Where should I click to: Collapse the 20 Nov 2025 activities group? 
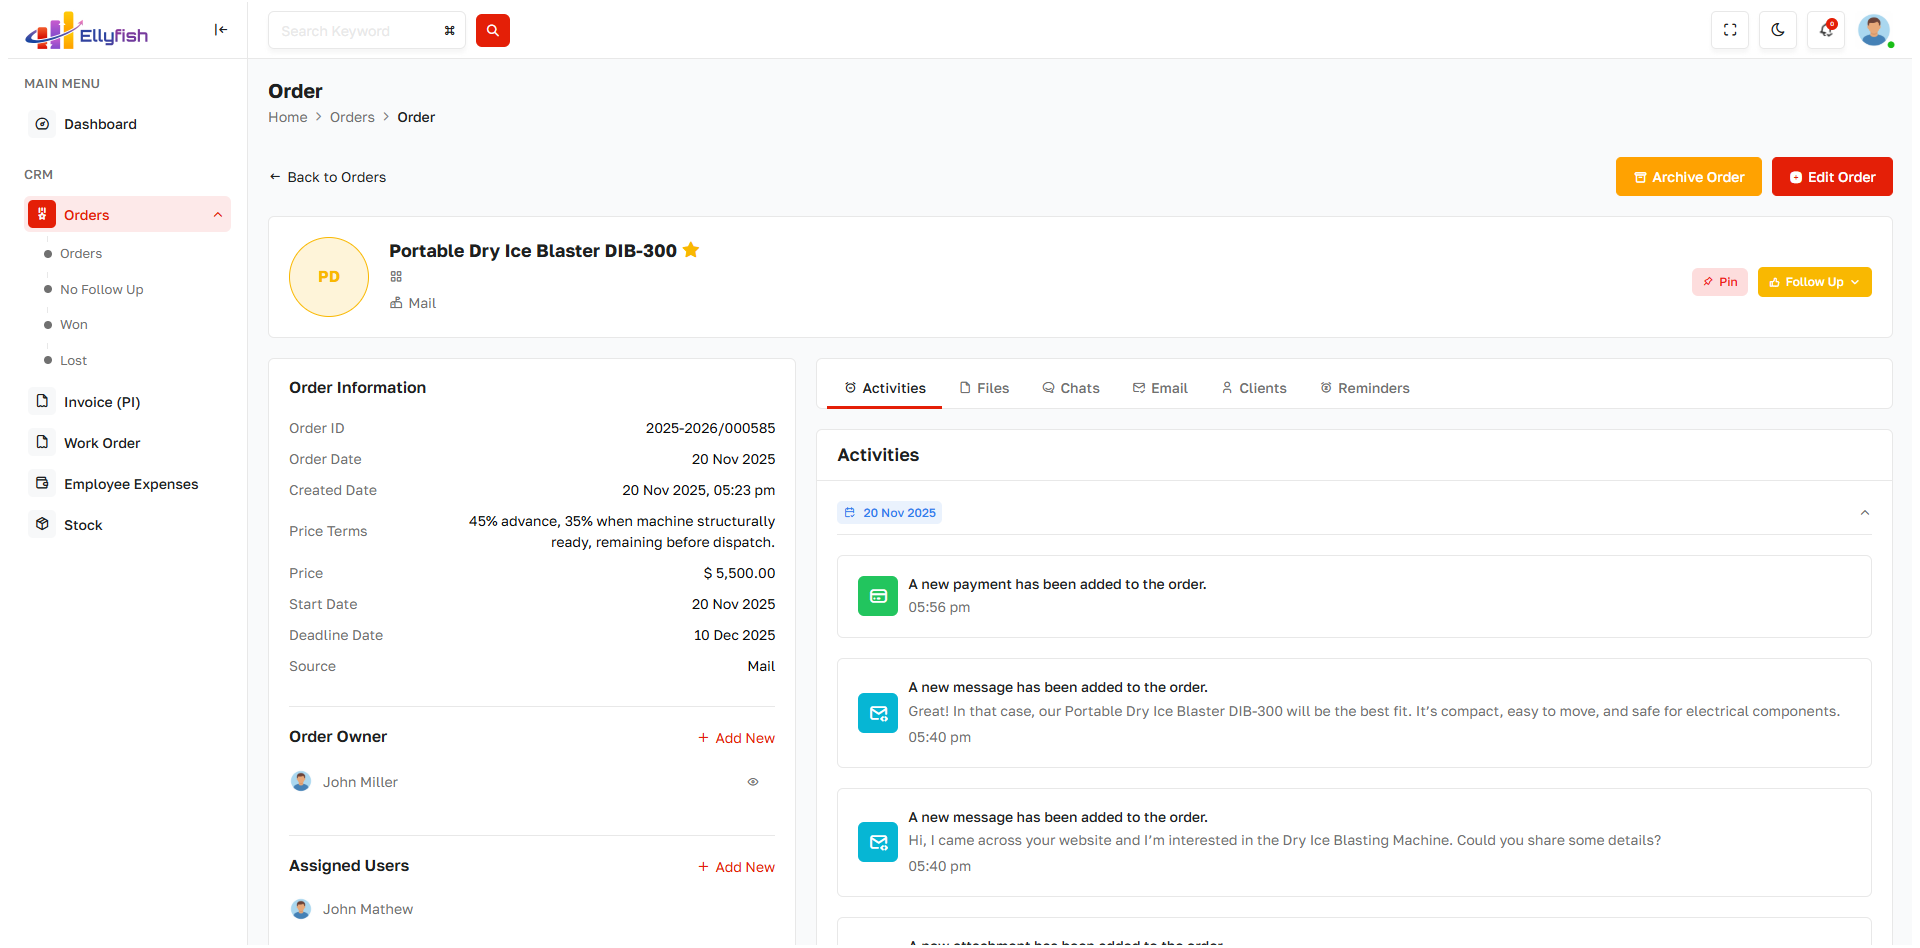(x=1864, y=513)
